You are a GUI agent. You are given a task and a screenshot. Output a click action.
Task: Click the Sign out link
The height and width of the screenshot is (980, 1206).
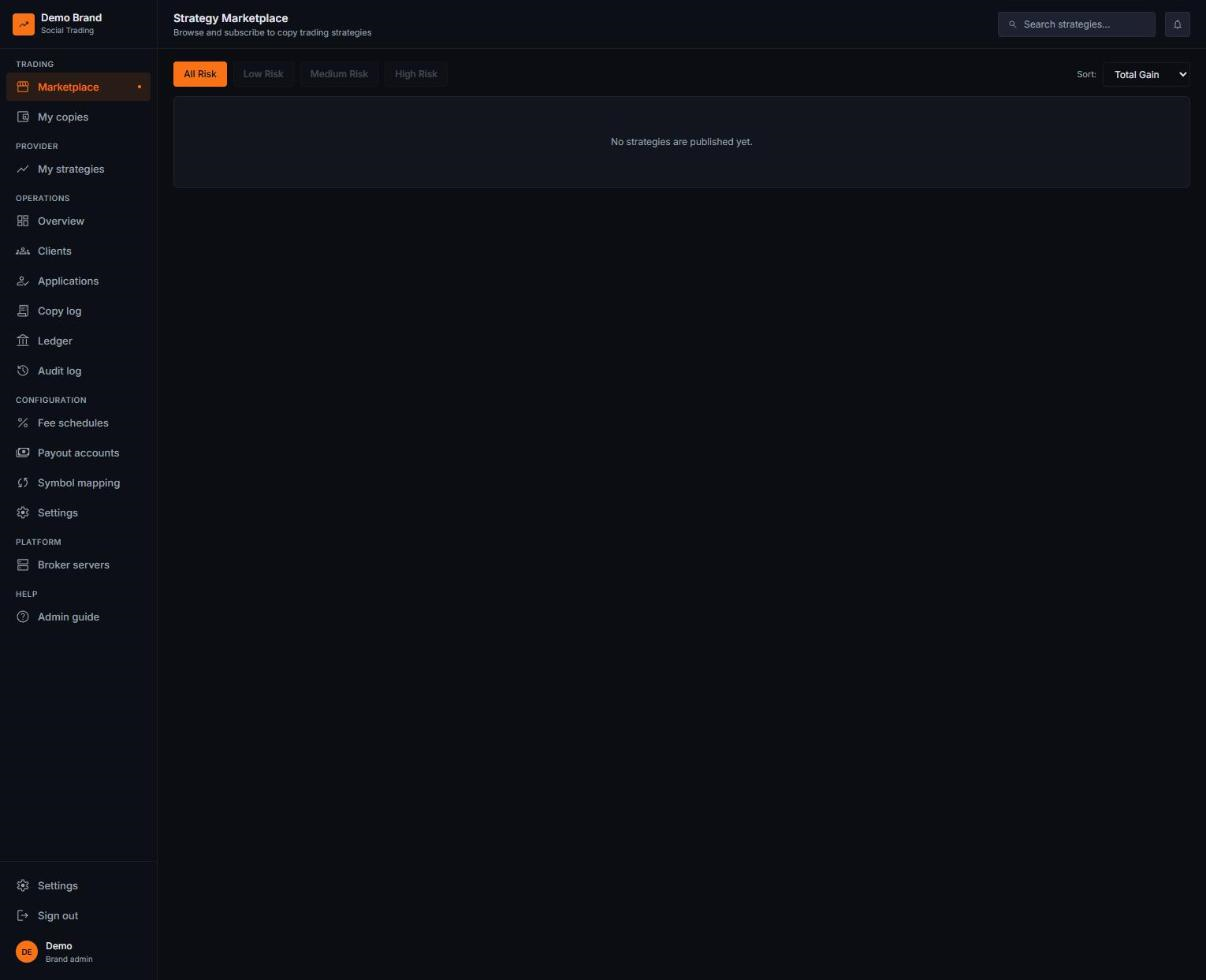click(78, 916)
